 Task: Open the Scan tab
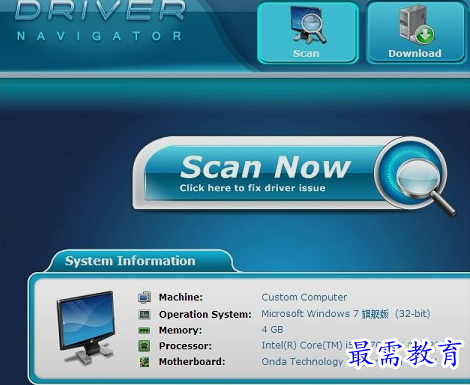click(307, 32)
